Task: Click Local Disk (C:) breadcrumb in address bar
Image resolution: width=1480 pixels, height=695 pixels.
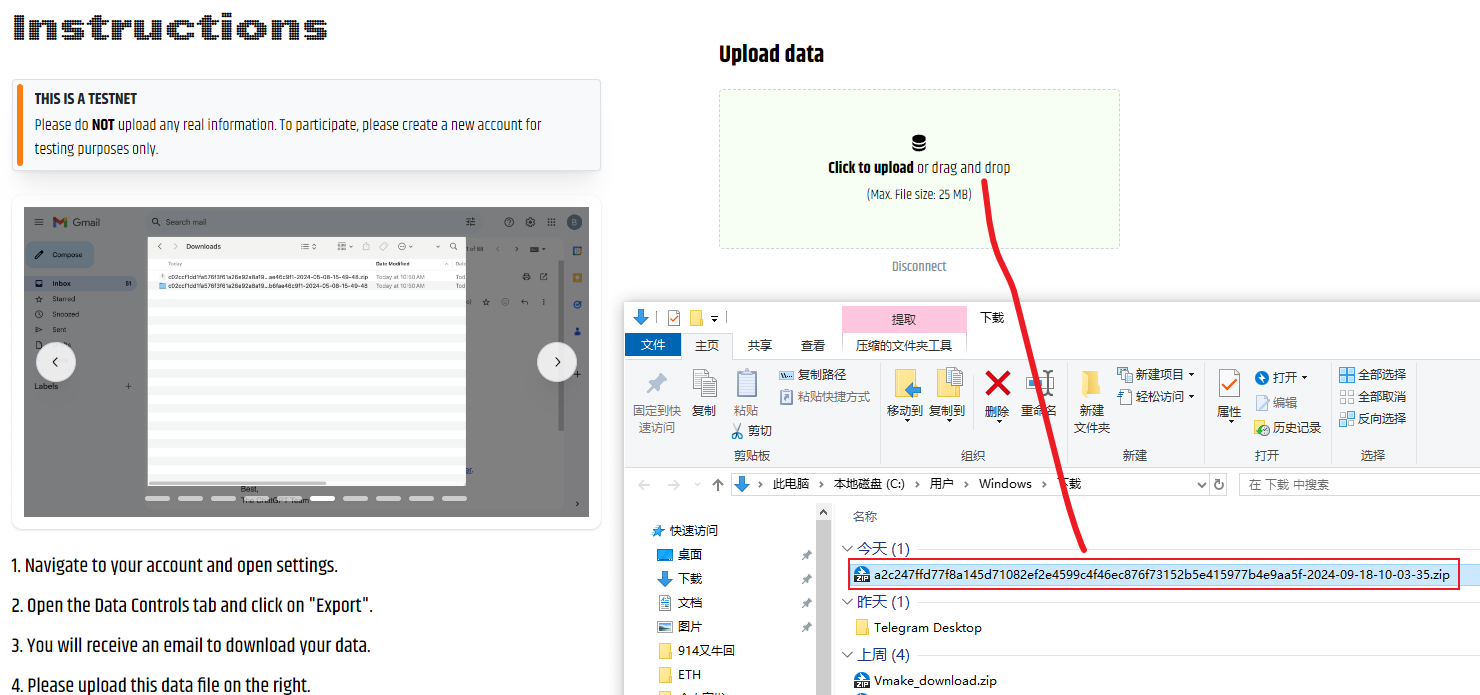Action: click(869, 484)
